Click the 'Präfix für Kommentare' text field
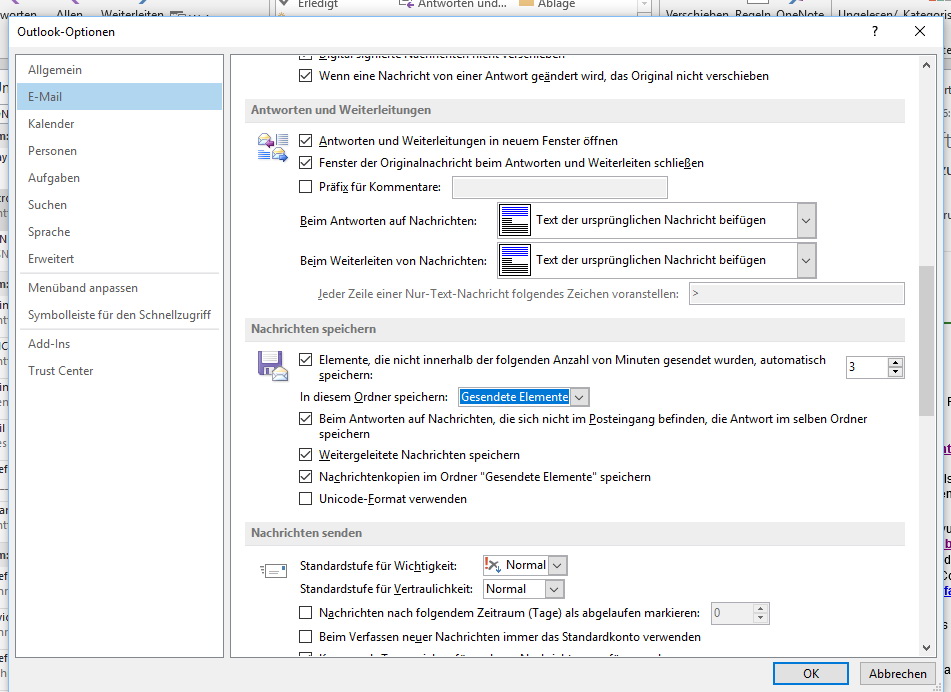Screen dimensions: 951x692 click(560, 187)
